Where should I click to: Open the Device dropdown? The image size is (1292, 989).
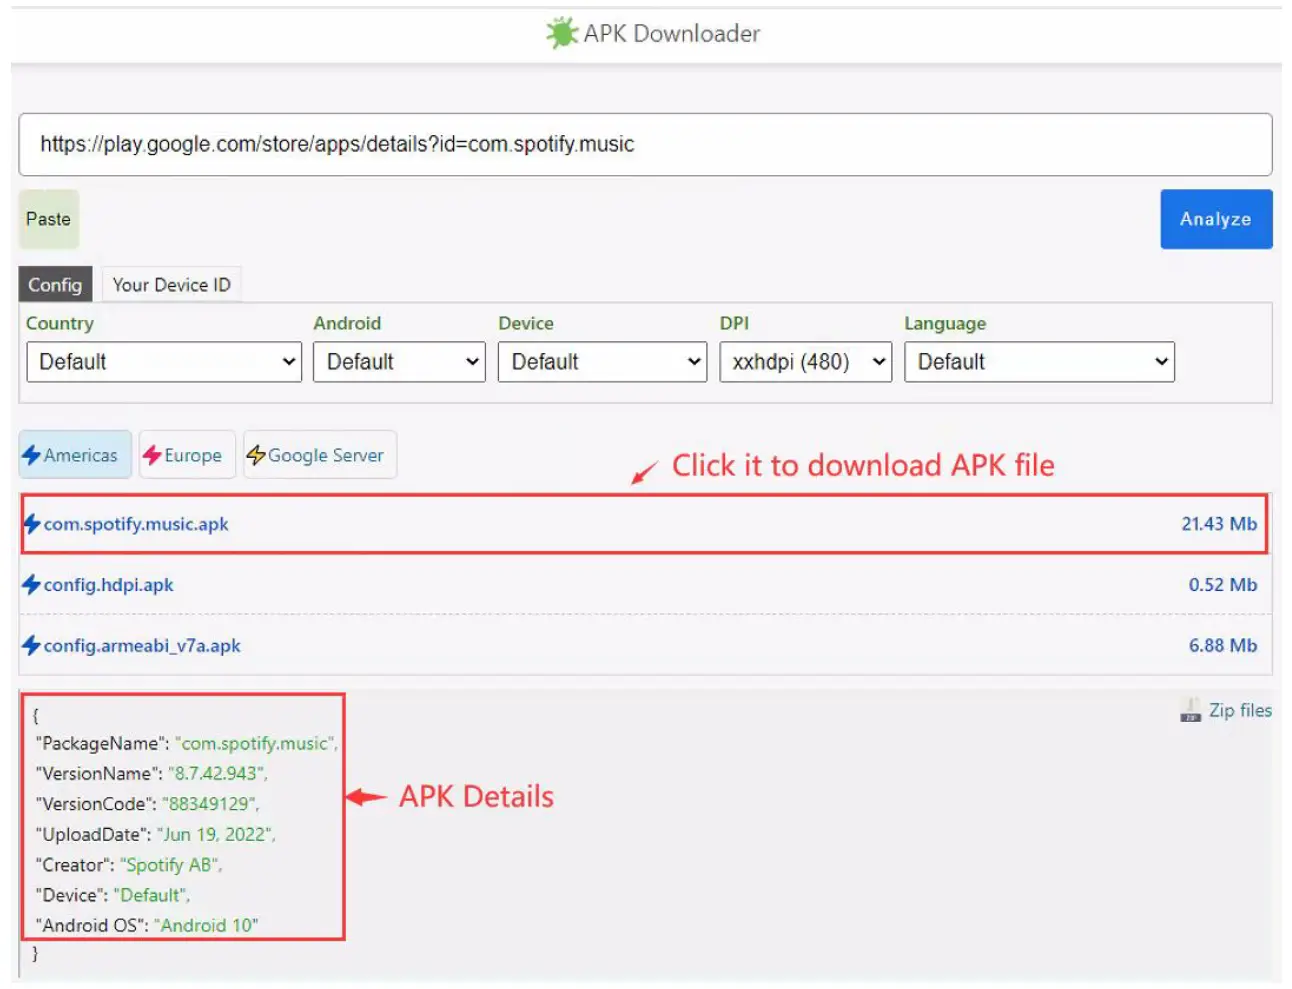[x=603, y=362]
